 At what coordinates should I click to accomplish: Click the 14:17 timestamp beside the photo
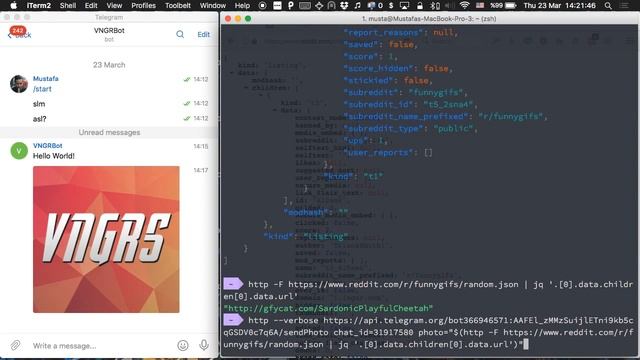click(200, 170)
